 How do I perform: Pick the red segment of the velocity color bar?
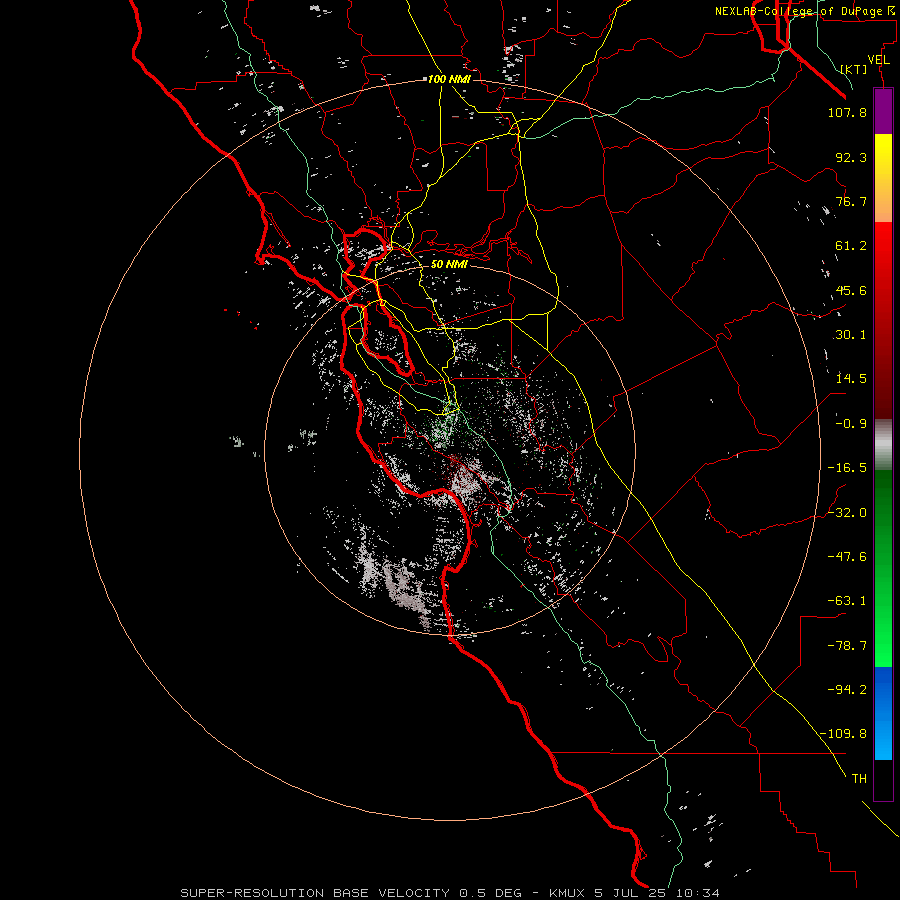click(x=883, y=320)
